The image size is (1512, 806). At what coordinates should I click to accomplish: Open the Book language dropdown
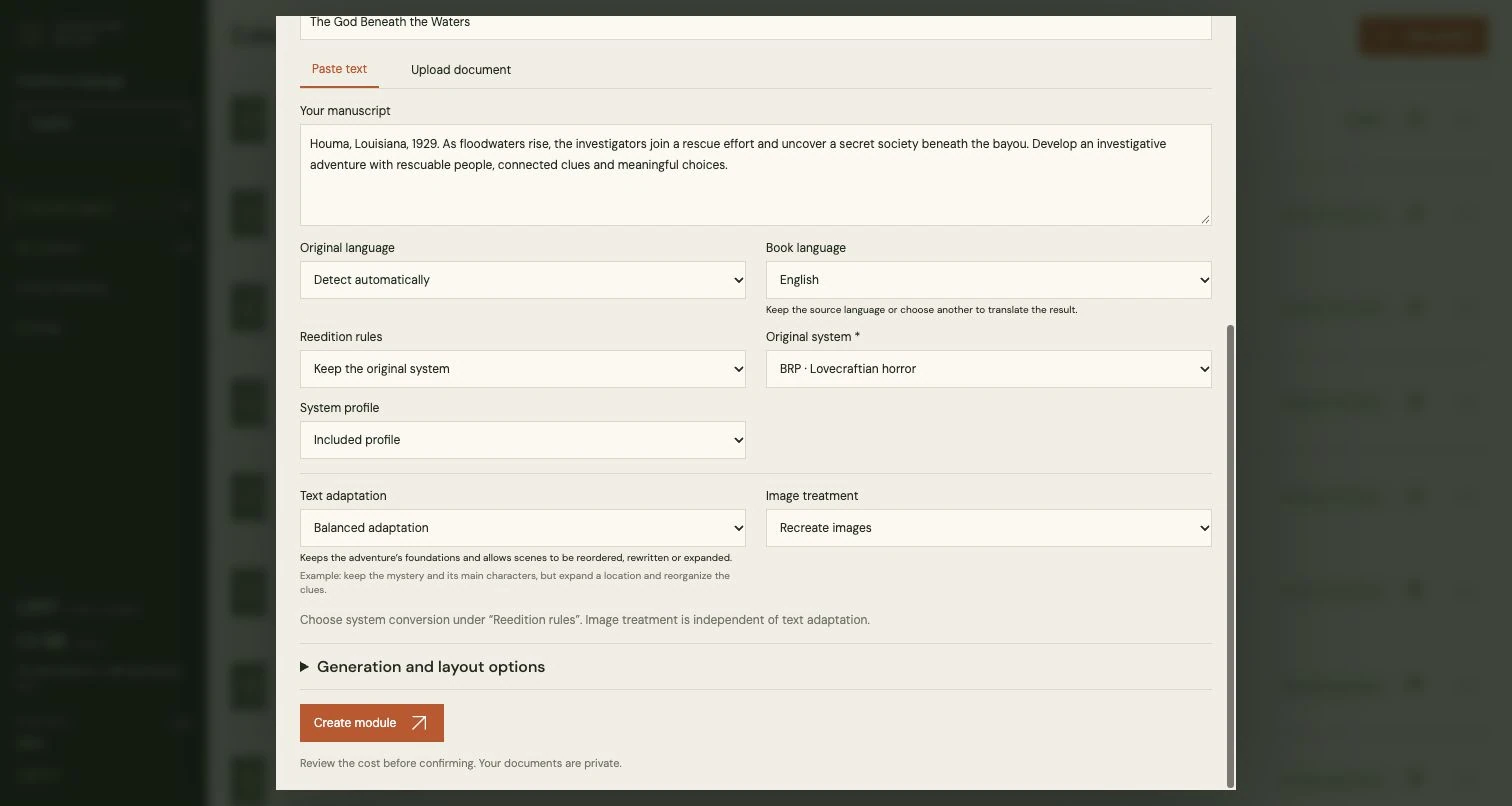(x=988, y=280)
